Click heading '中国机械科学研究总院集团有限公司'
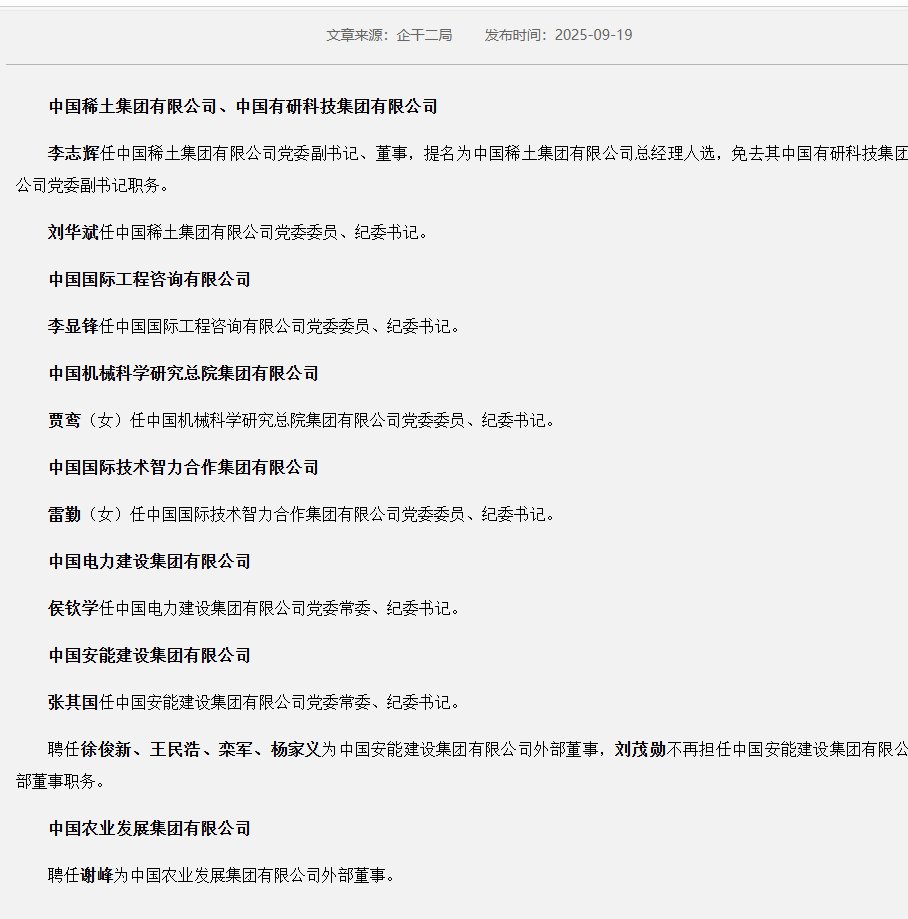This screenshot has height=919, width=908. coord(183,373)
